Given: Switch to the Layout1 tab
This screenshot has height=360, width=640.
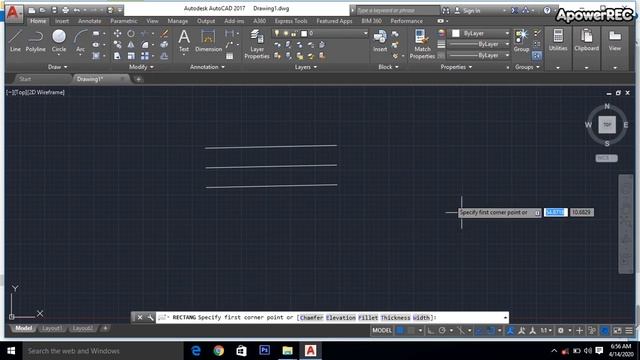Looking at the screenshot, I should 51,329.
